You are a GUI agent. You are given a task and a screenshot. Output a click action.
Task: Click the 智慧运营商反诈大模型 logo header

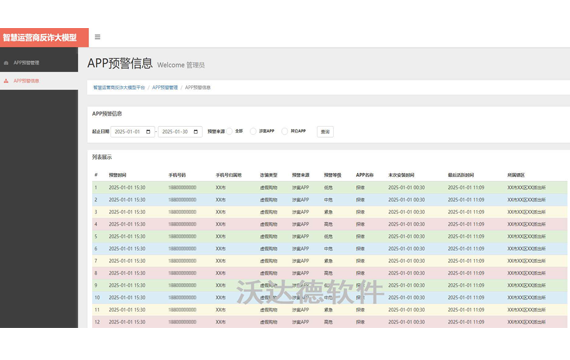44,37
